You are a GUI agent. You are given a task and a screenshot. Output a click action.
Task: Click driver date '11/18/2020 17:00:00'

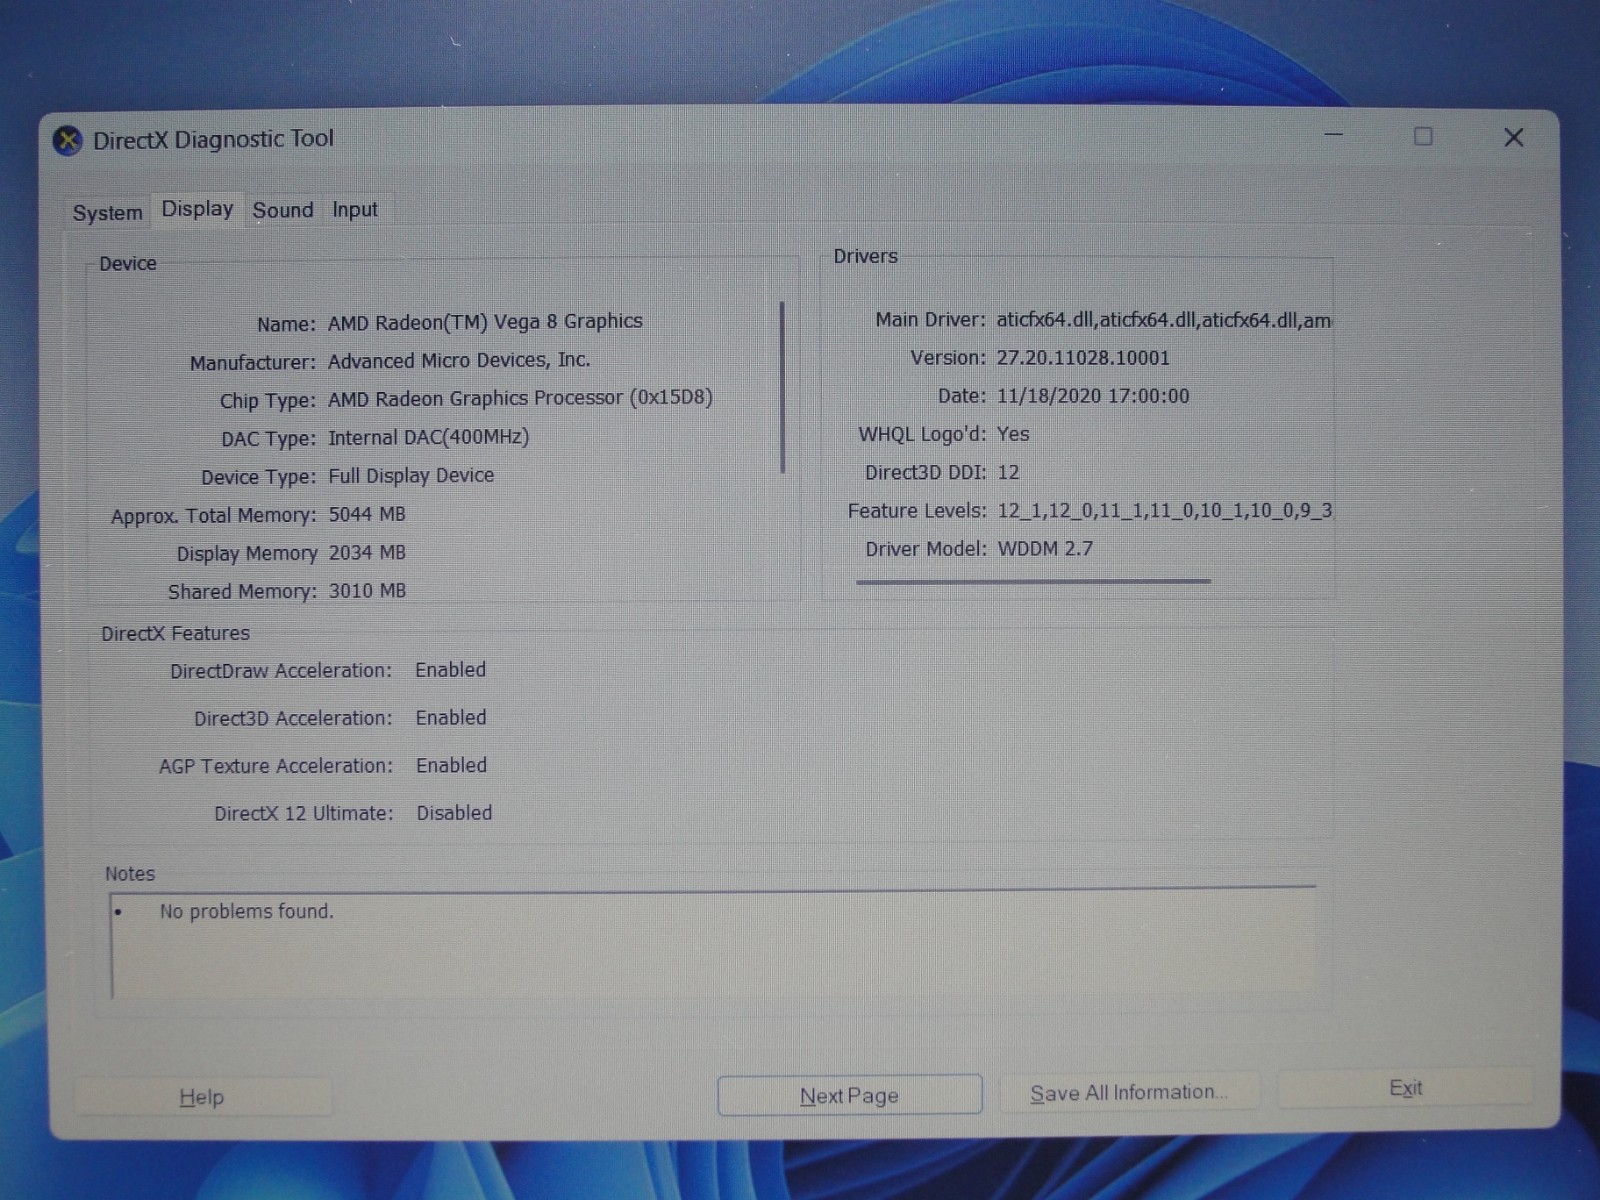tap(1093, 396)
